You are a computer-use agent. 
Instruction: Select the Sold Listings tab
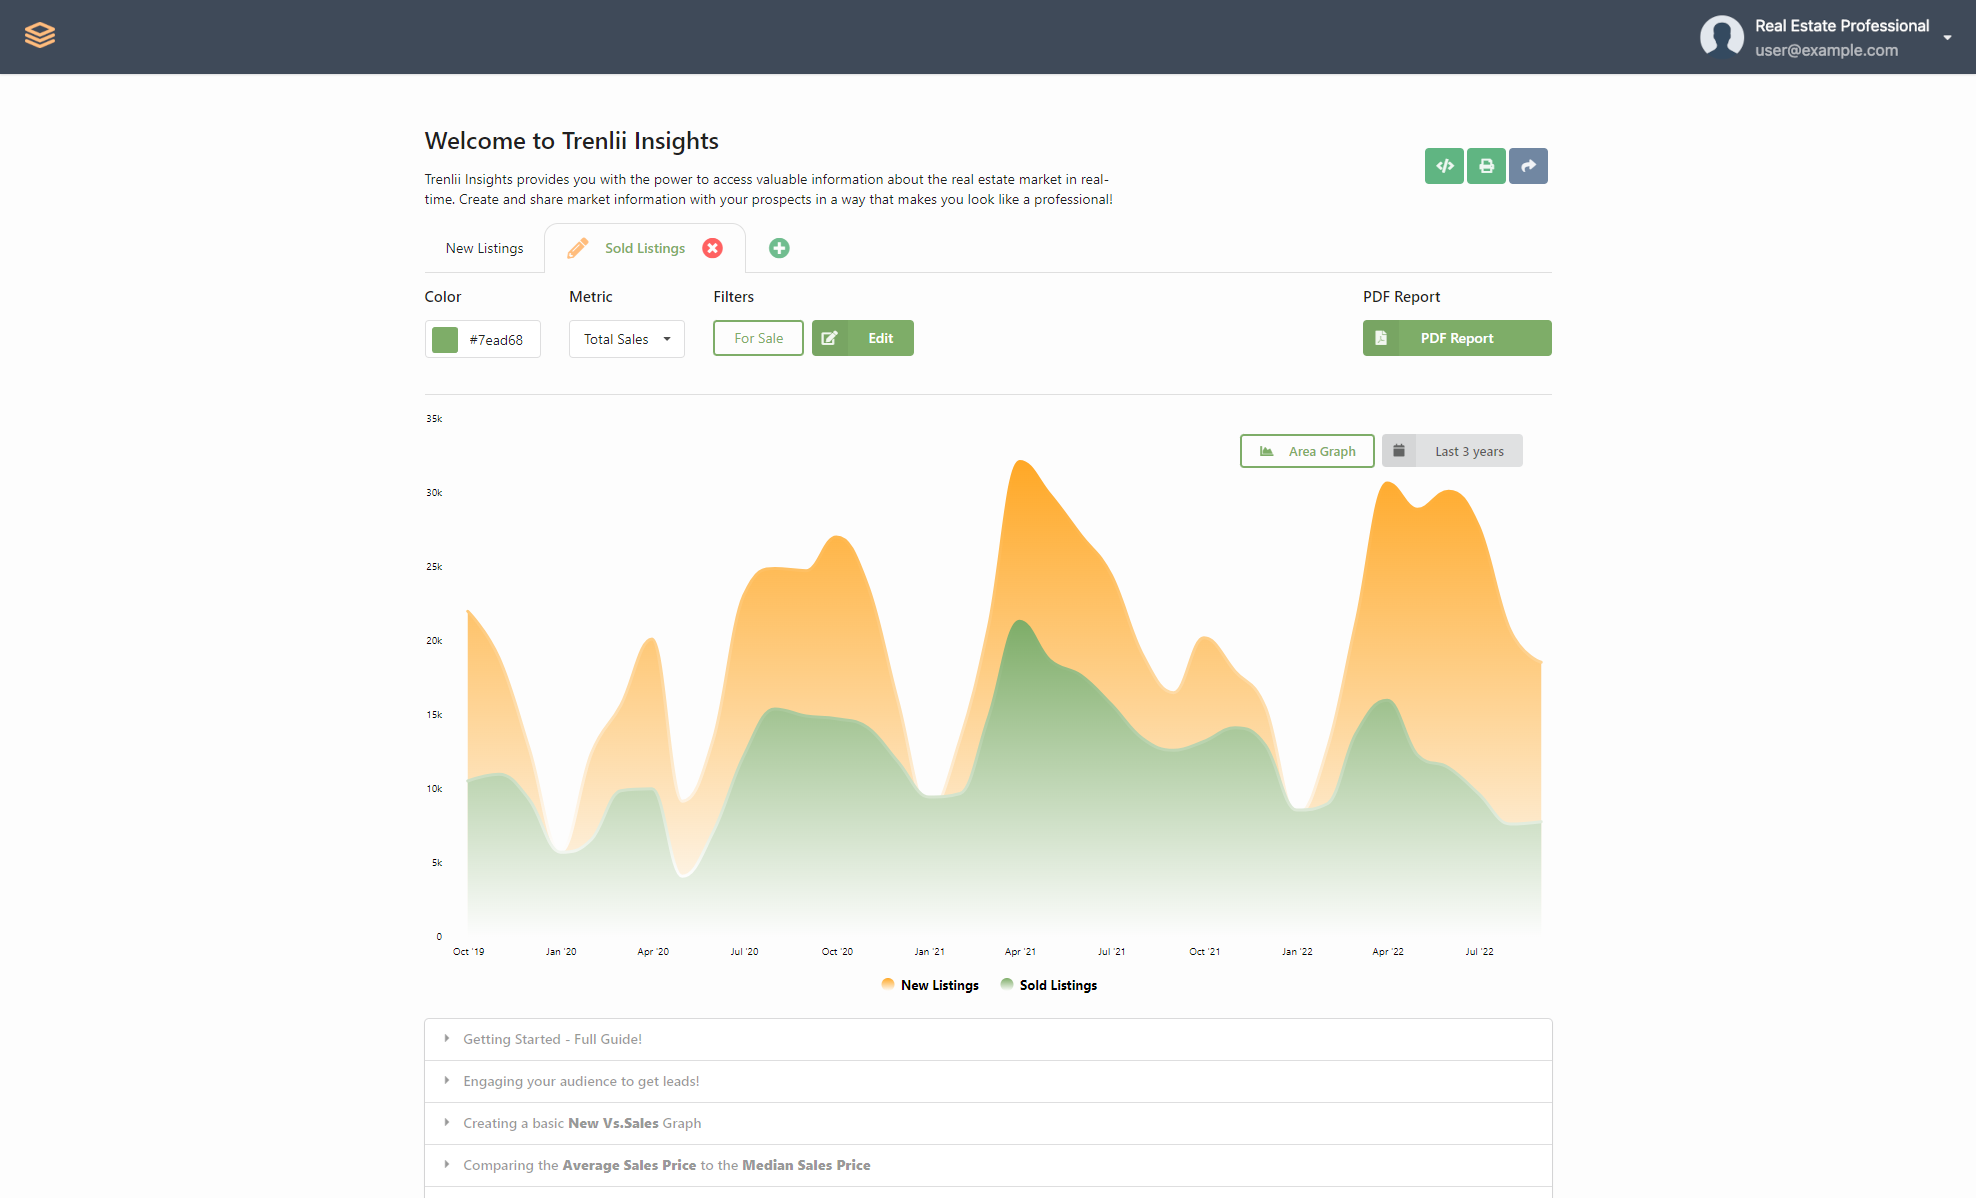pos(645,248)
